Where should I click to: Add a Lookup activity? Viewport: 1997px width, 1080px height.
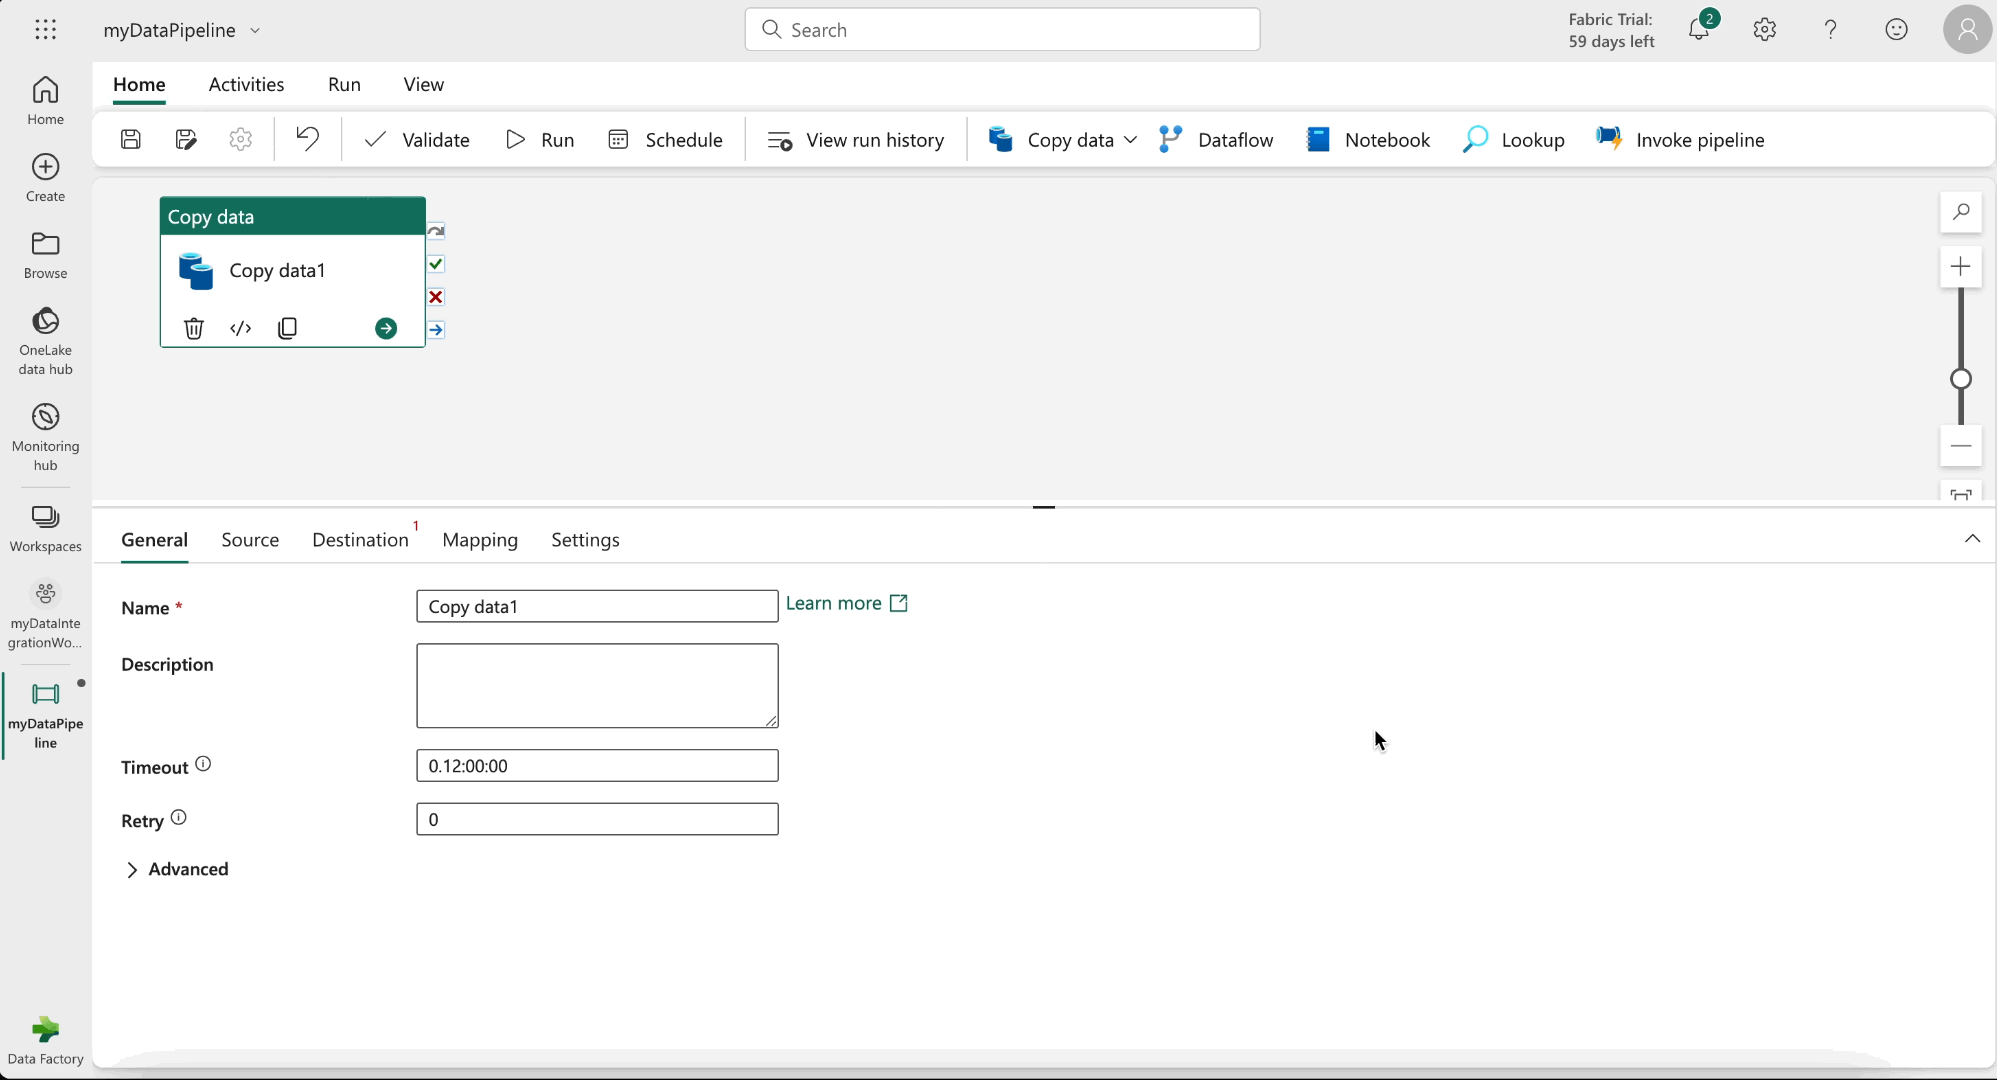[1513, 140]
